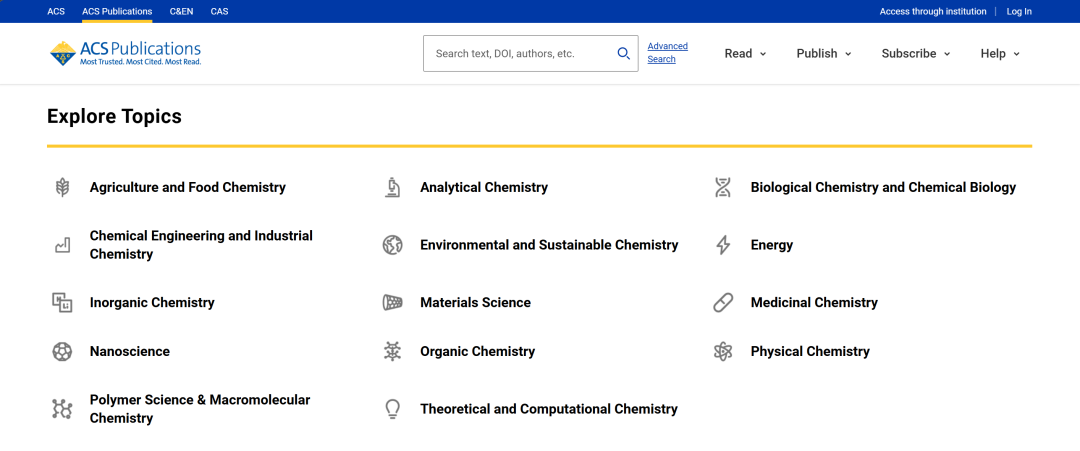This screenshot has height=451, width=1080.
Task: Go to the CAS tab
Action: pyautogui.click(x=219, y=12)
